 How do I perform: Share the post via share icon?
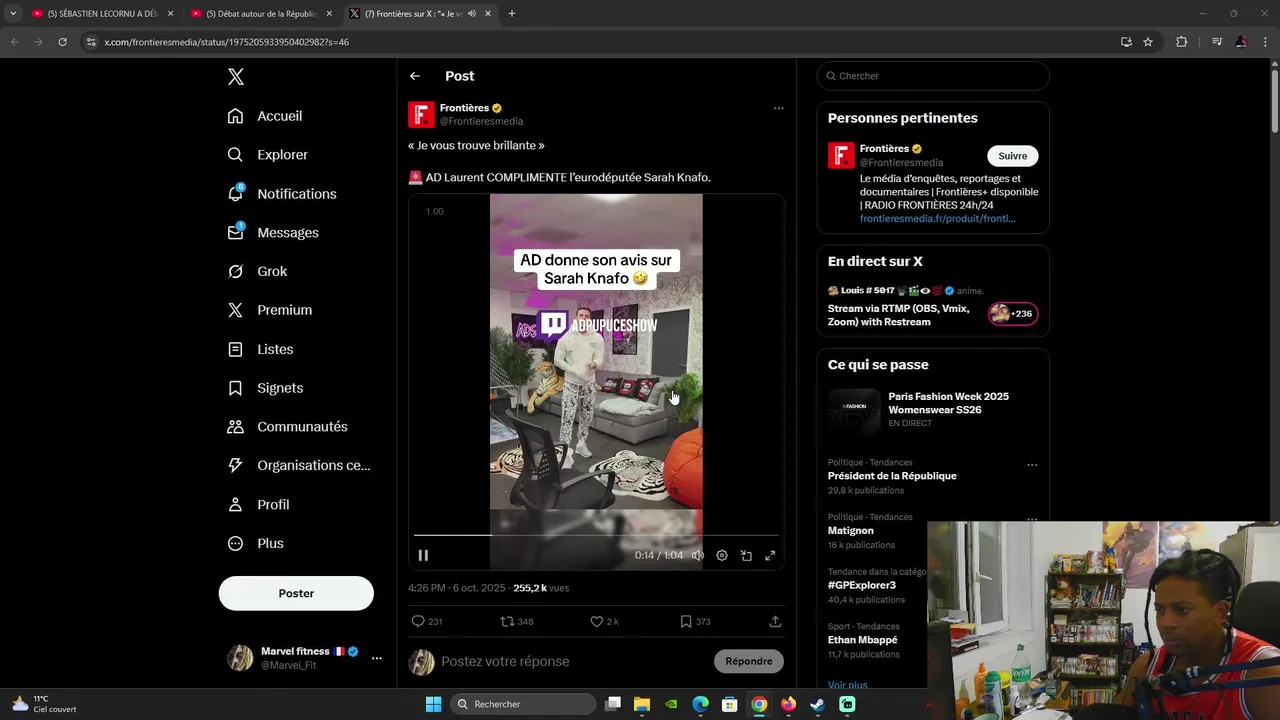775,621
